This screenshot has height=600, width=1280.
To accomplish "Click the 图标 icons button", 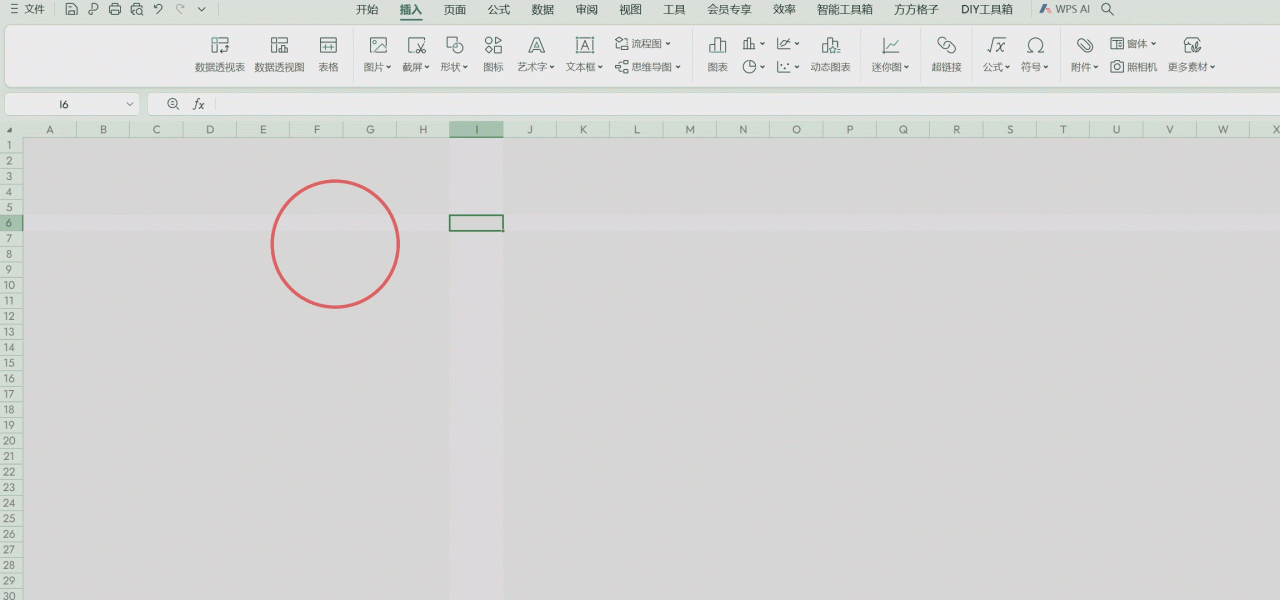I will coord(493,55).
